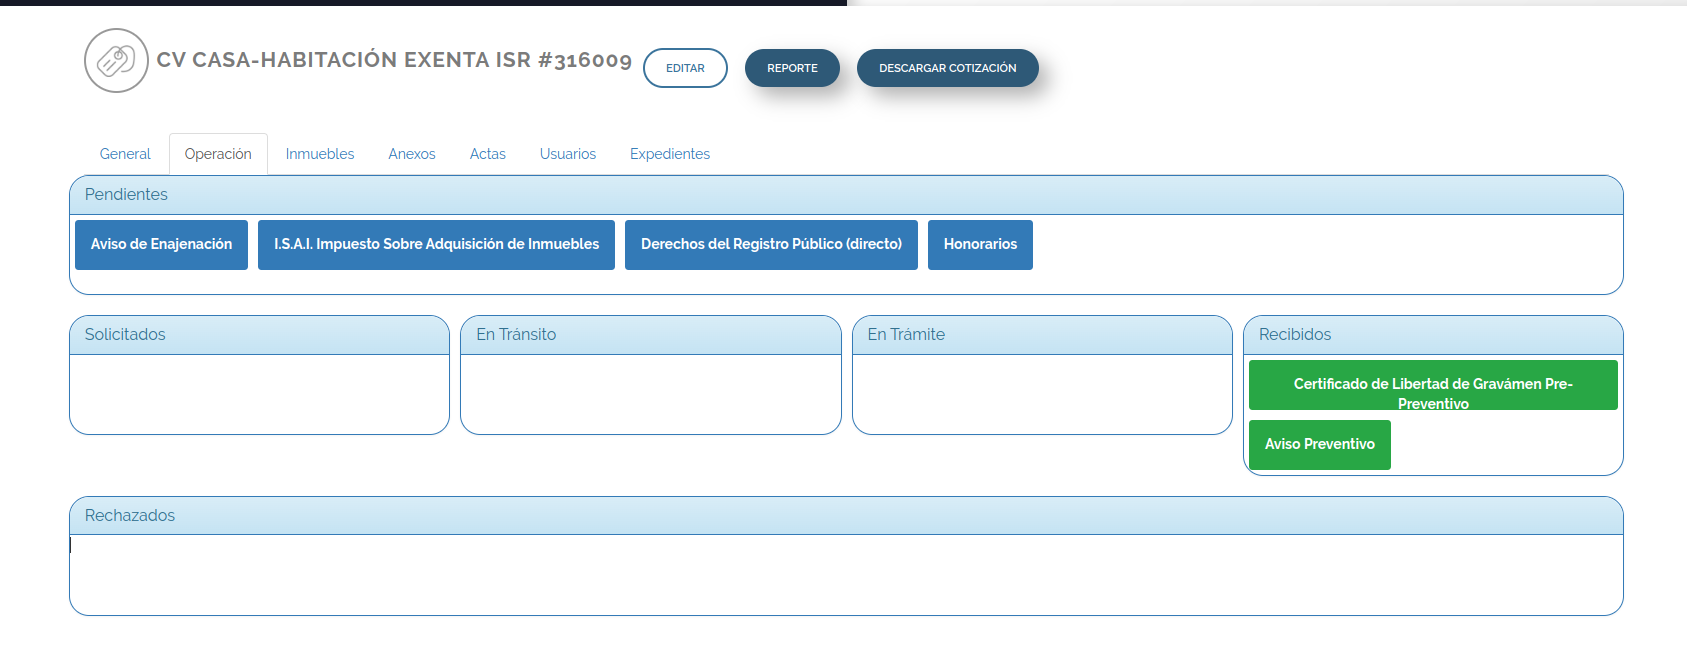This screenshot has width=1687, height=662.
Task: Open the REPORTE button
Action: 792,68
